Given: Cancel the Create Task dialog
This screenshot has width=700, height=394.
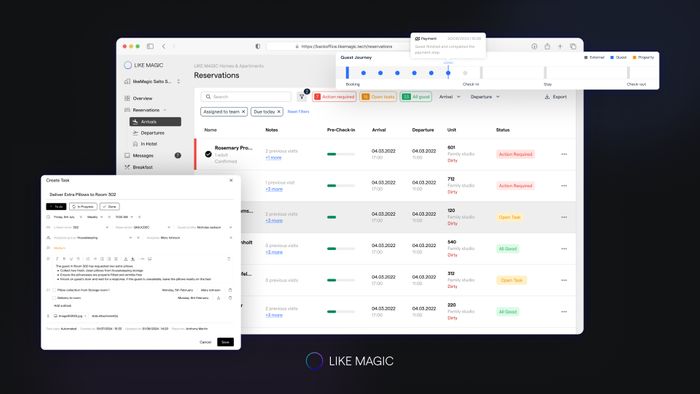Looking at the screenshot, I should pos(205,342).
